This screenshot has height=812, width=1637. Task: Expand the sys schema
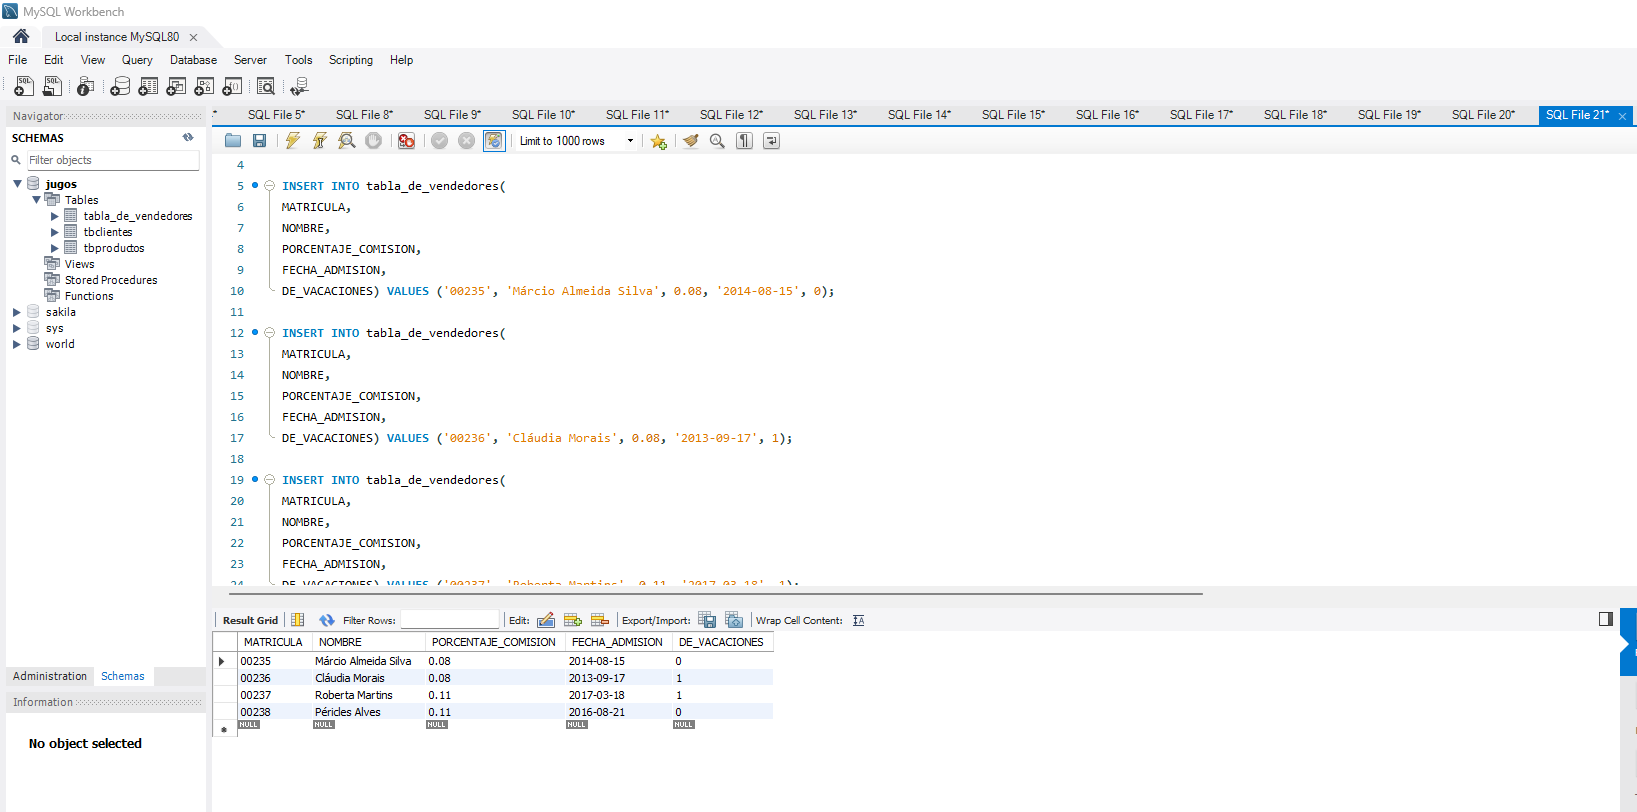[17, 328]
